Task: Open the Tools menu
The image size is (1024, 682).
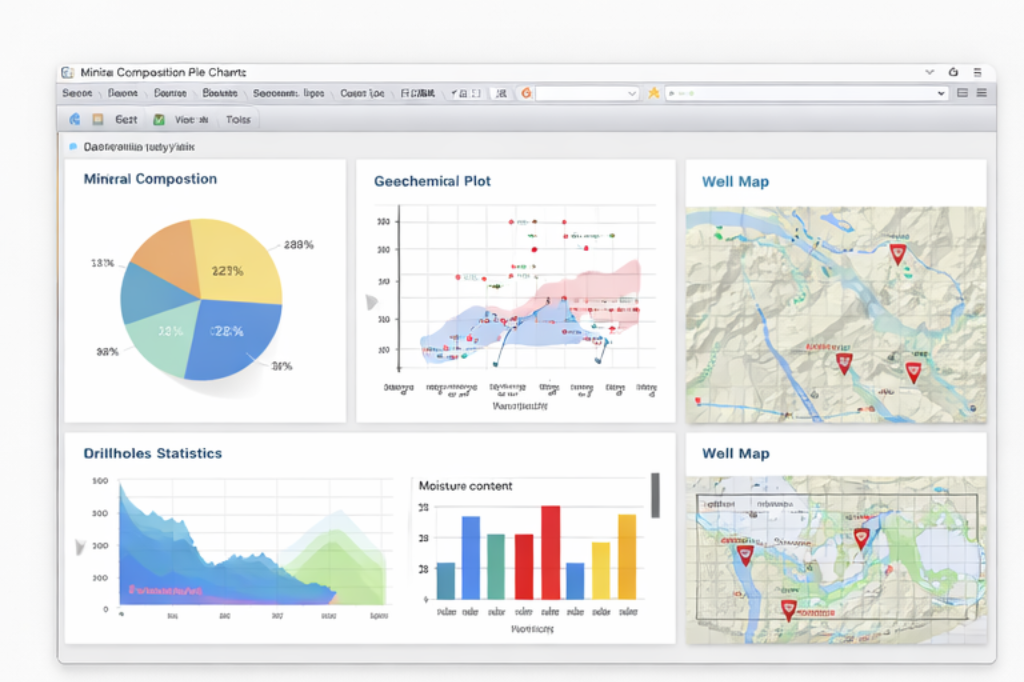Action: pos(238,119)
